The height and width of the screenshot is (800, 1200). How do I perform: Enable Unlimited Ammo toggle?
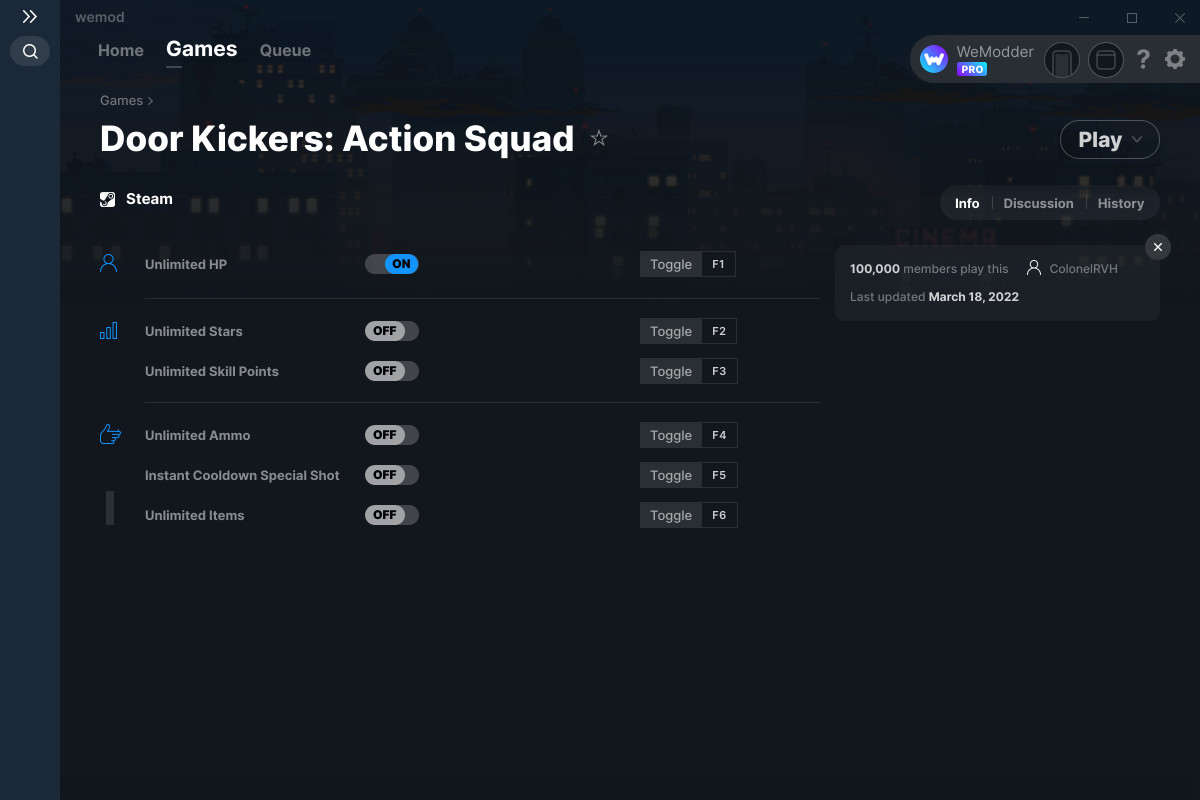[x=392, y=435]
